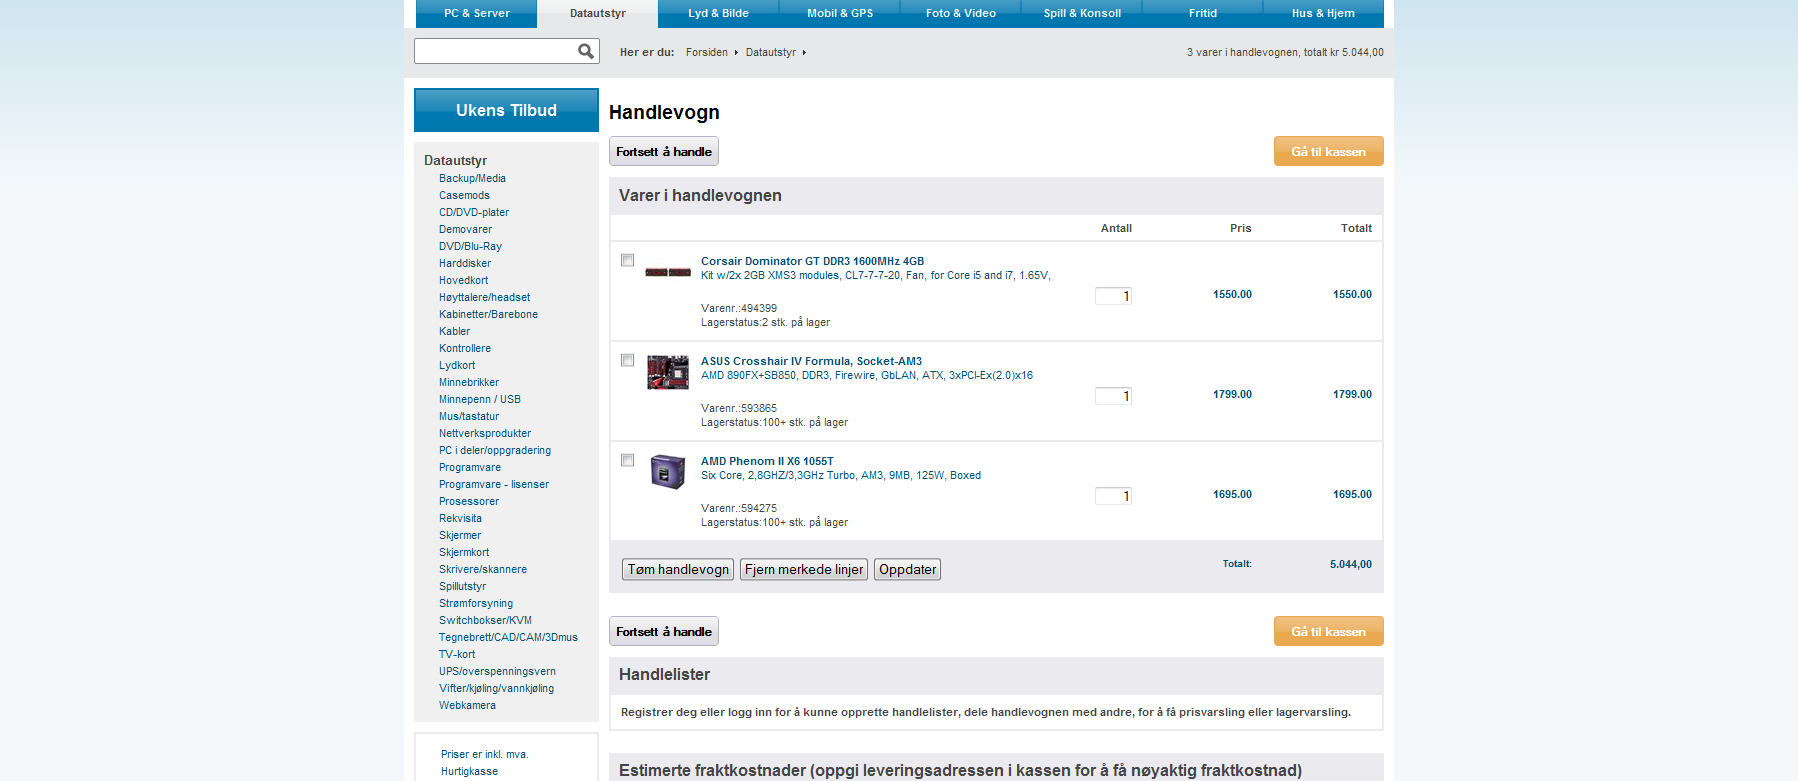The height and width of the screenshot is (781, 1798).
Task: Open Hovedkort category
Action: [x=463, y=280]
